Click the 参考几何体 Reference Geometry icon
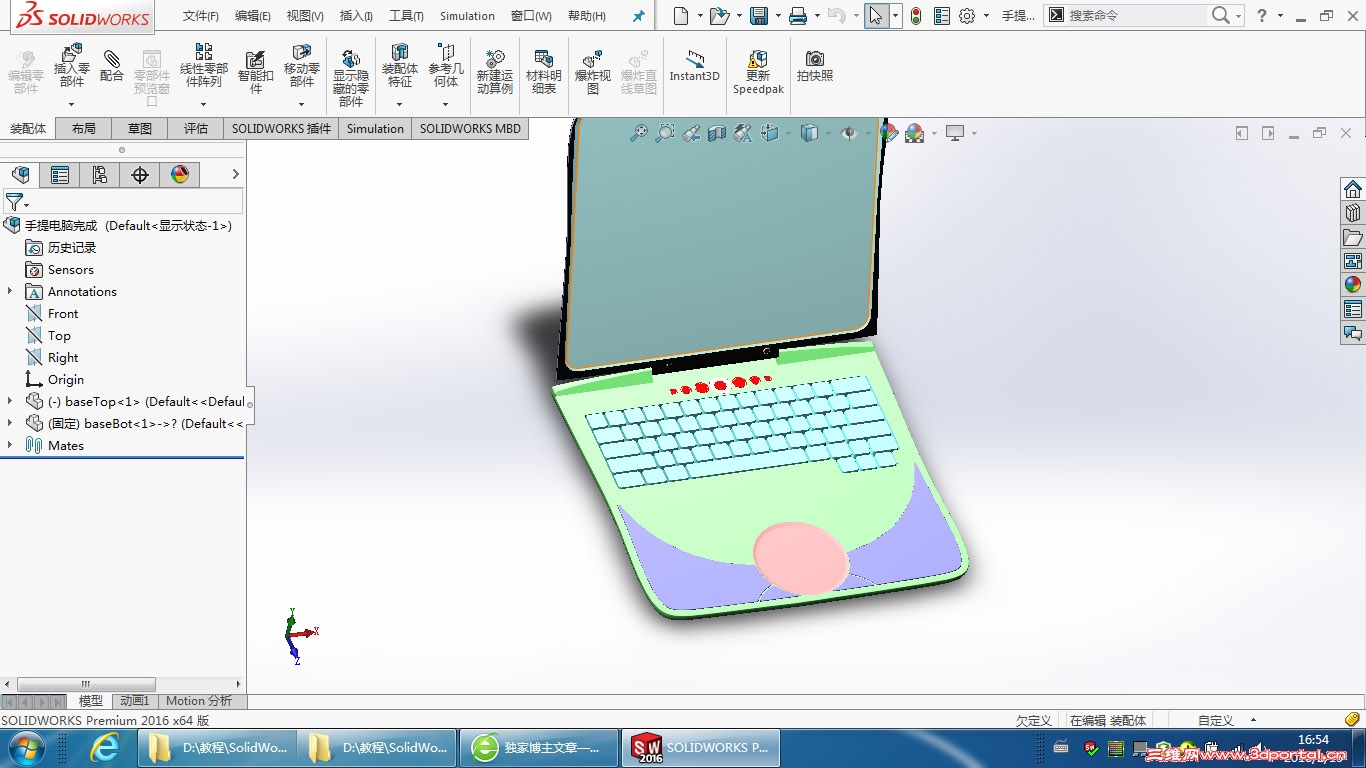The width and height of the screenshot is (1366, 768). [x=446, y=66]
